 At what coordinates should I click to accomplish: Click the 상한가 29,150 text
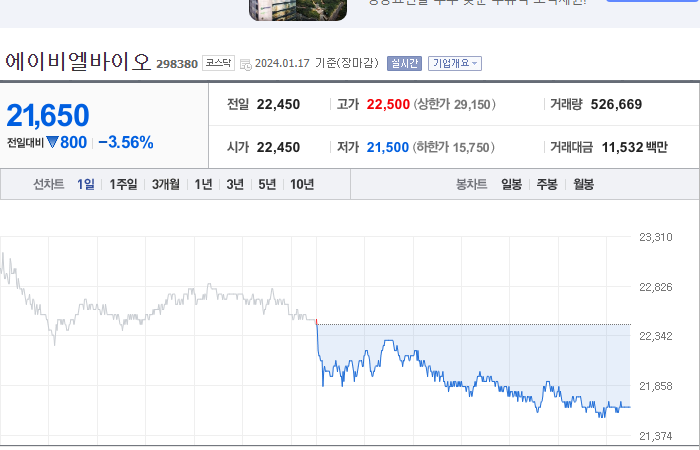[x=454, y=104]
